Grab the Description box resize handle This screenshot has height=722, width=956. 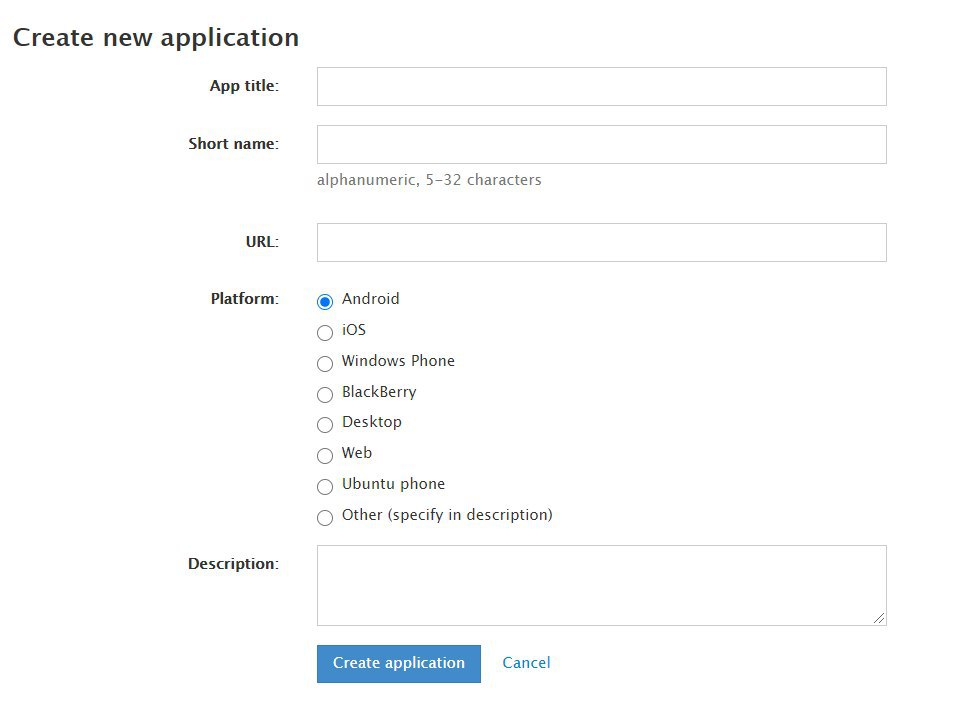pos(879,618)
